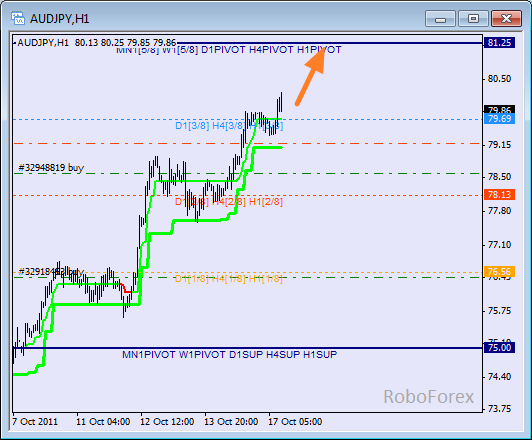Image resolution: width=532 pixels, height=440 pixels.
Task: Click the 7 Oct 2011 date label
Action: point(35,422)
